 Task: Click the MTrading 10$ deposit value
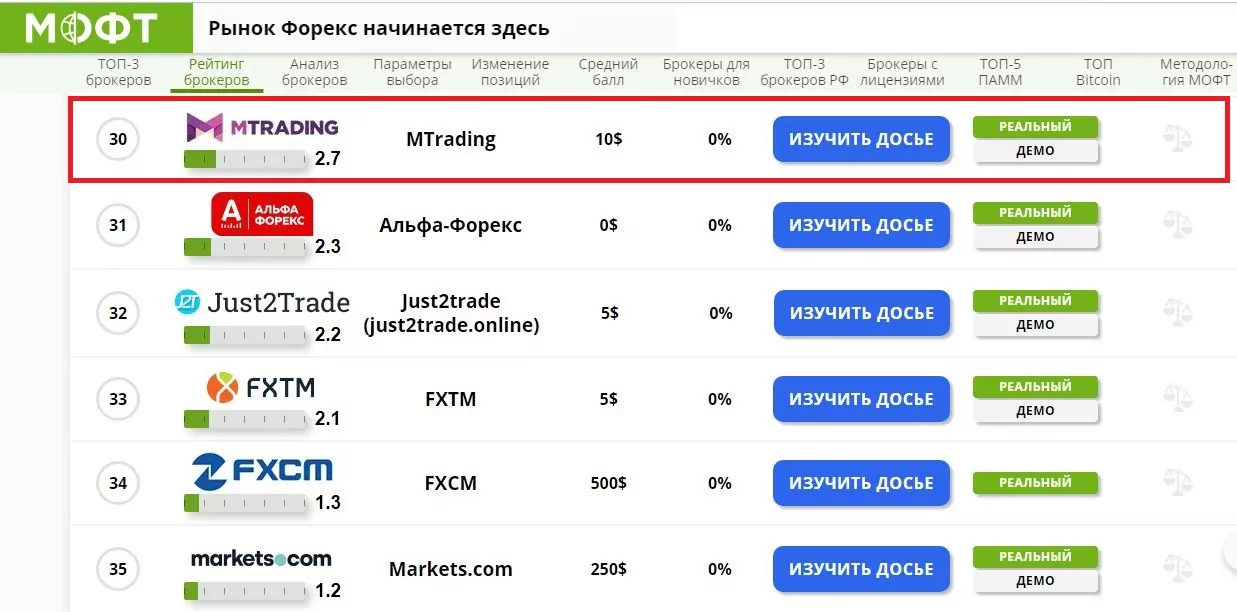(x=609, y=139)
